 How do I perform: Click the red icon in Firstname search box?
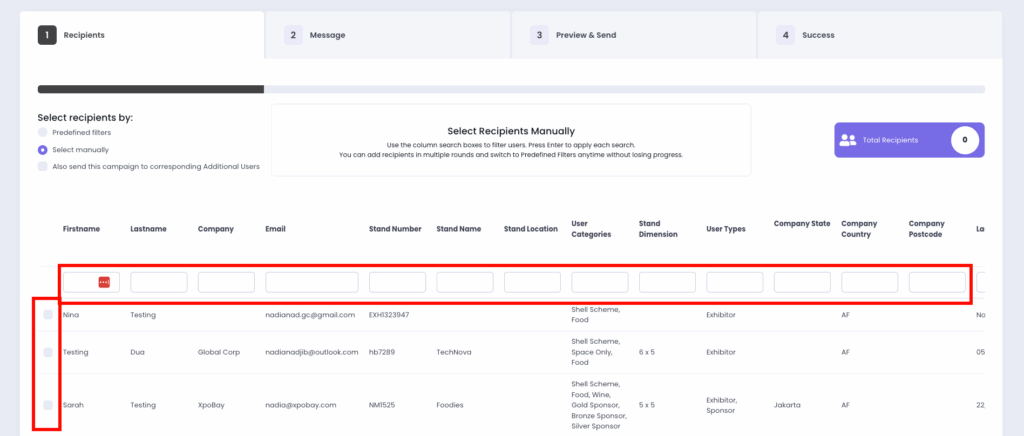click(104, 283)
